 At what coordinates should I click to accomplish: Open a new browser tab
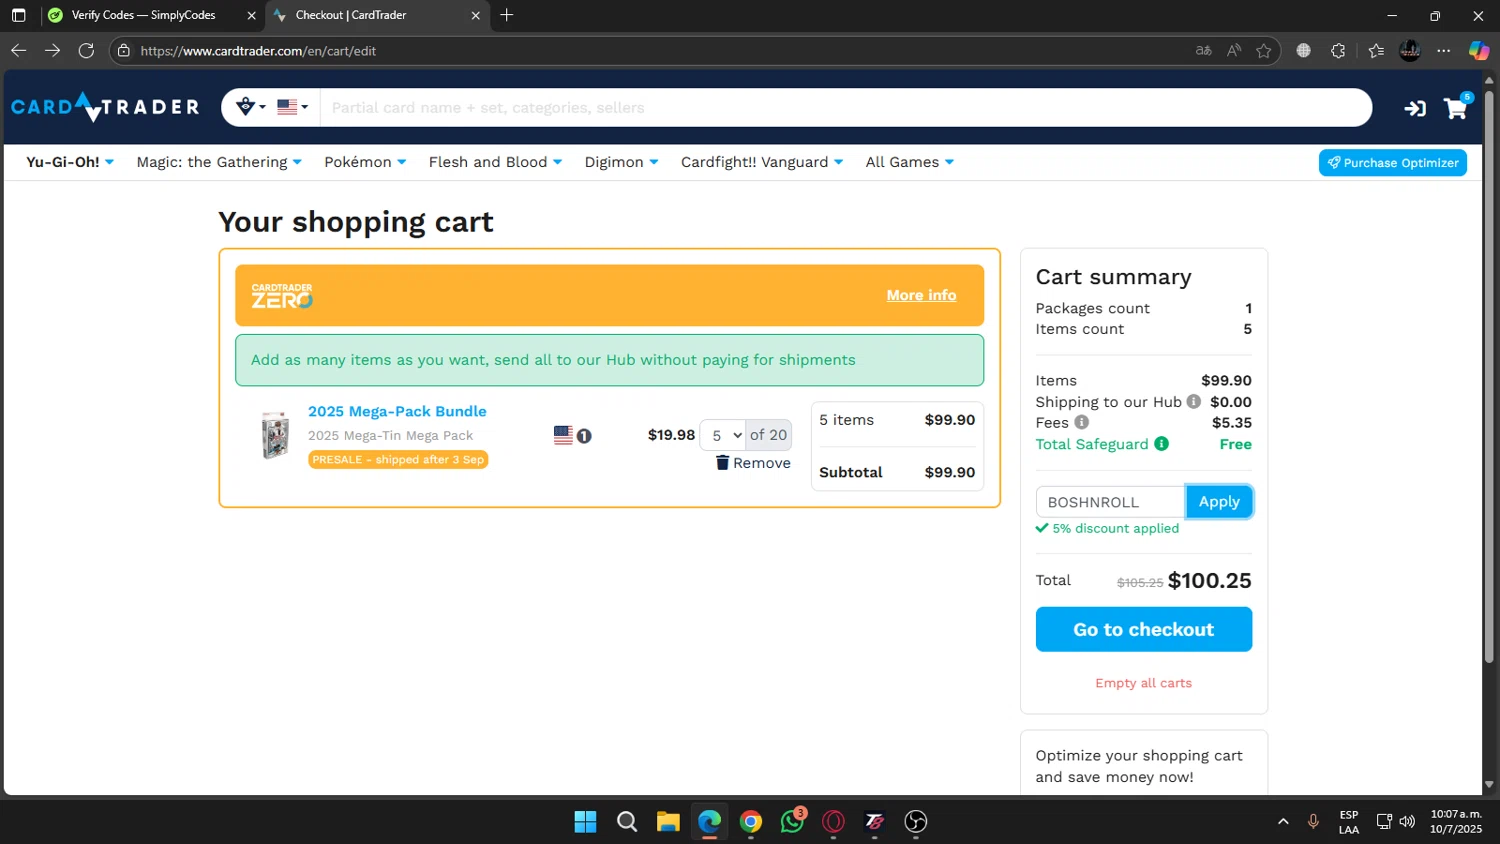[507, 15]
